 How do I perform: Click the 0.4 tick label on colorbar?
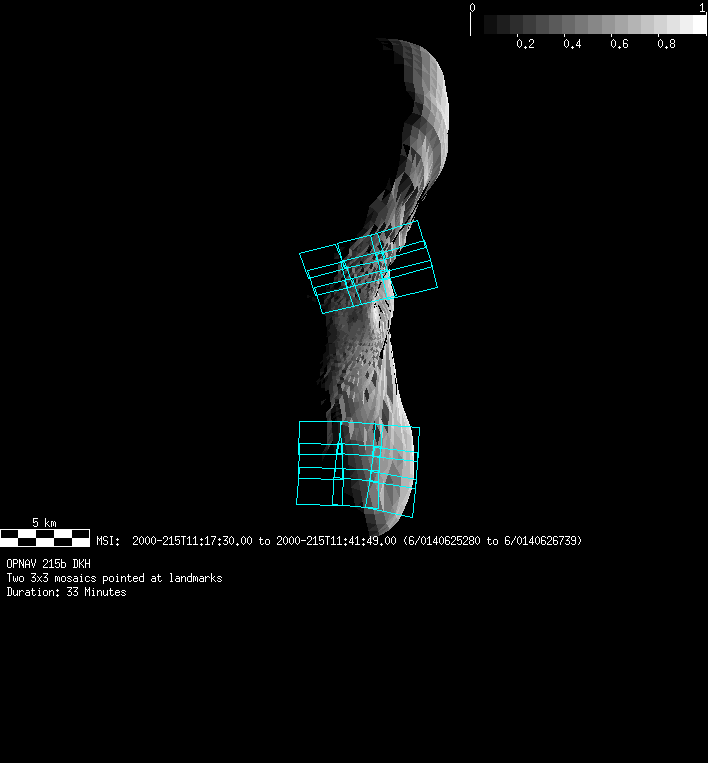coord(572,44)
